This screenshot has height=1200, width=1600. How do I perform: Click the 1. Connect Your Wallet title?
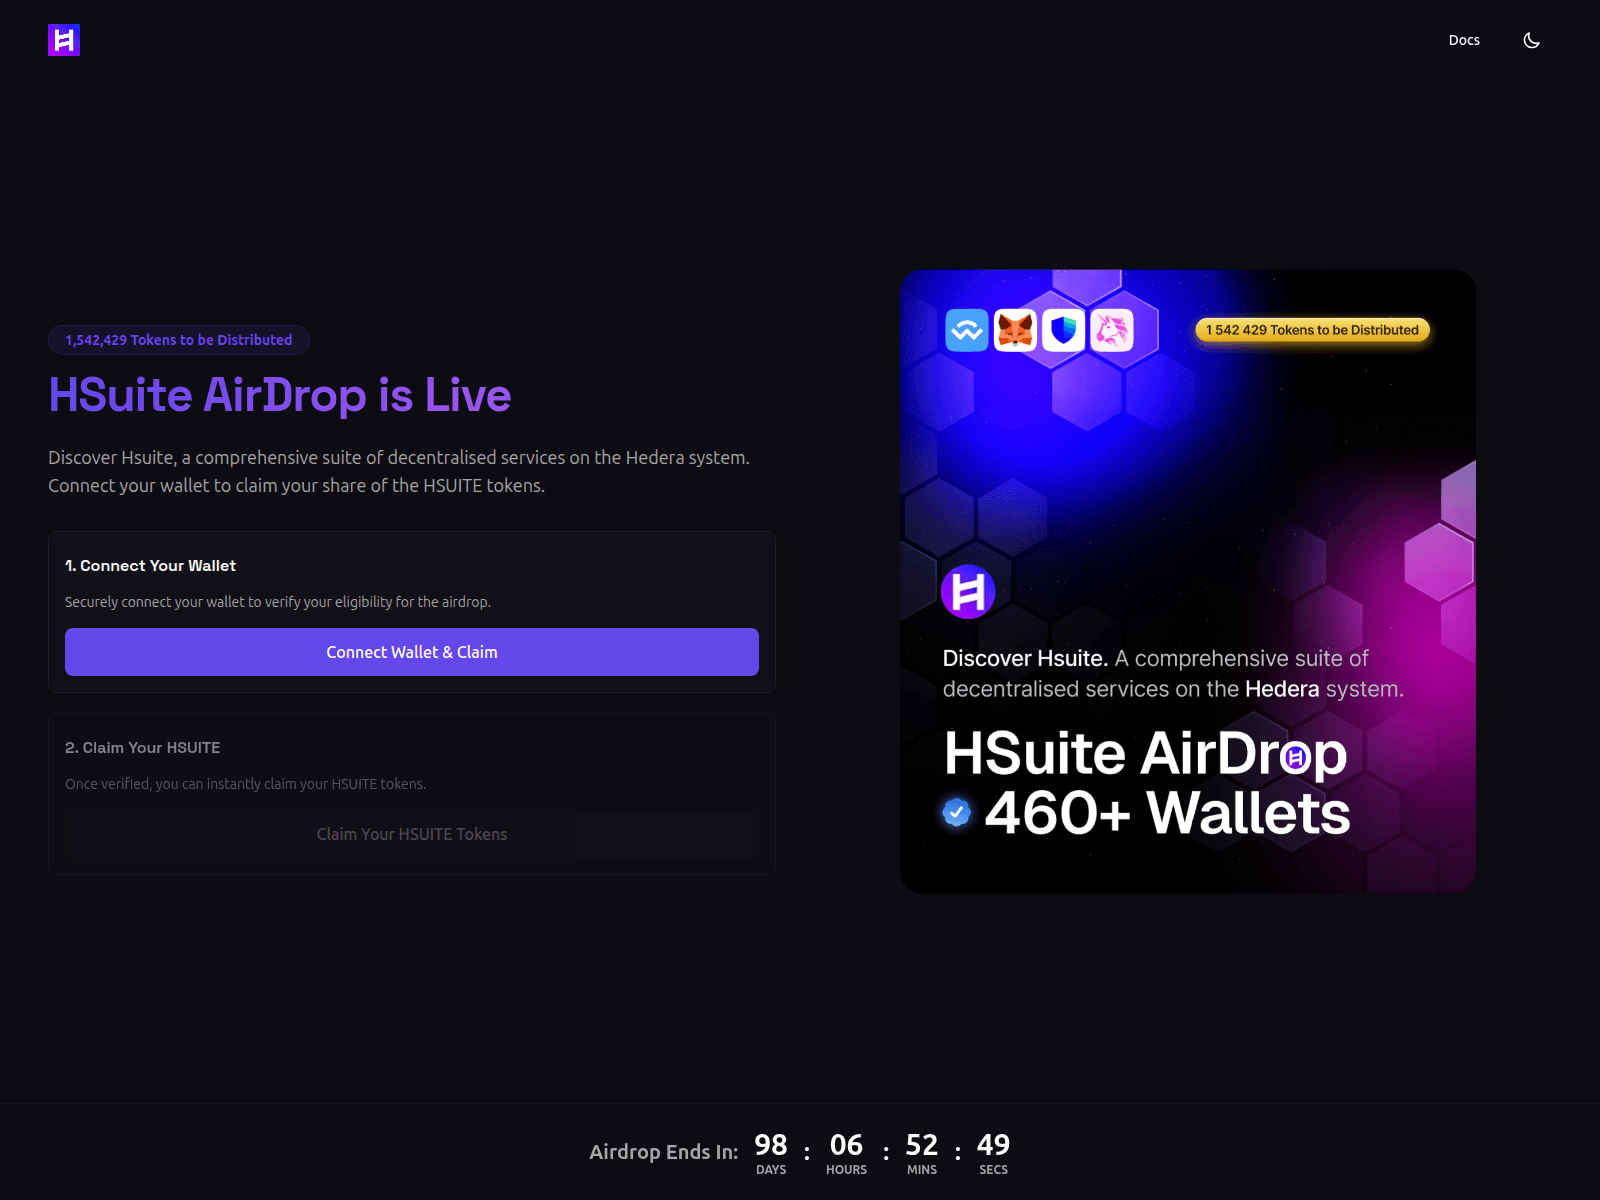[150, 566]
